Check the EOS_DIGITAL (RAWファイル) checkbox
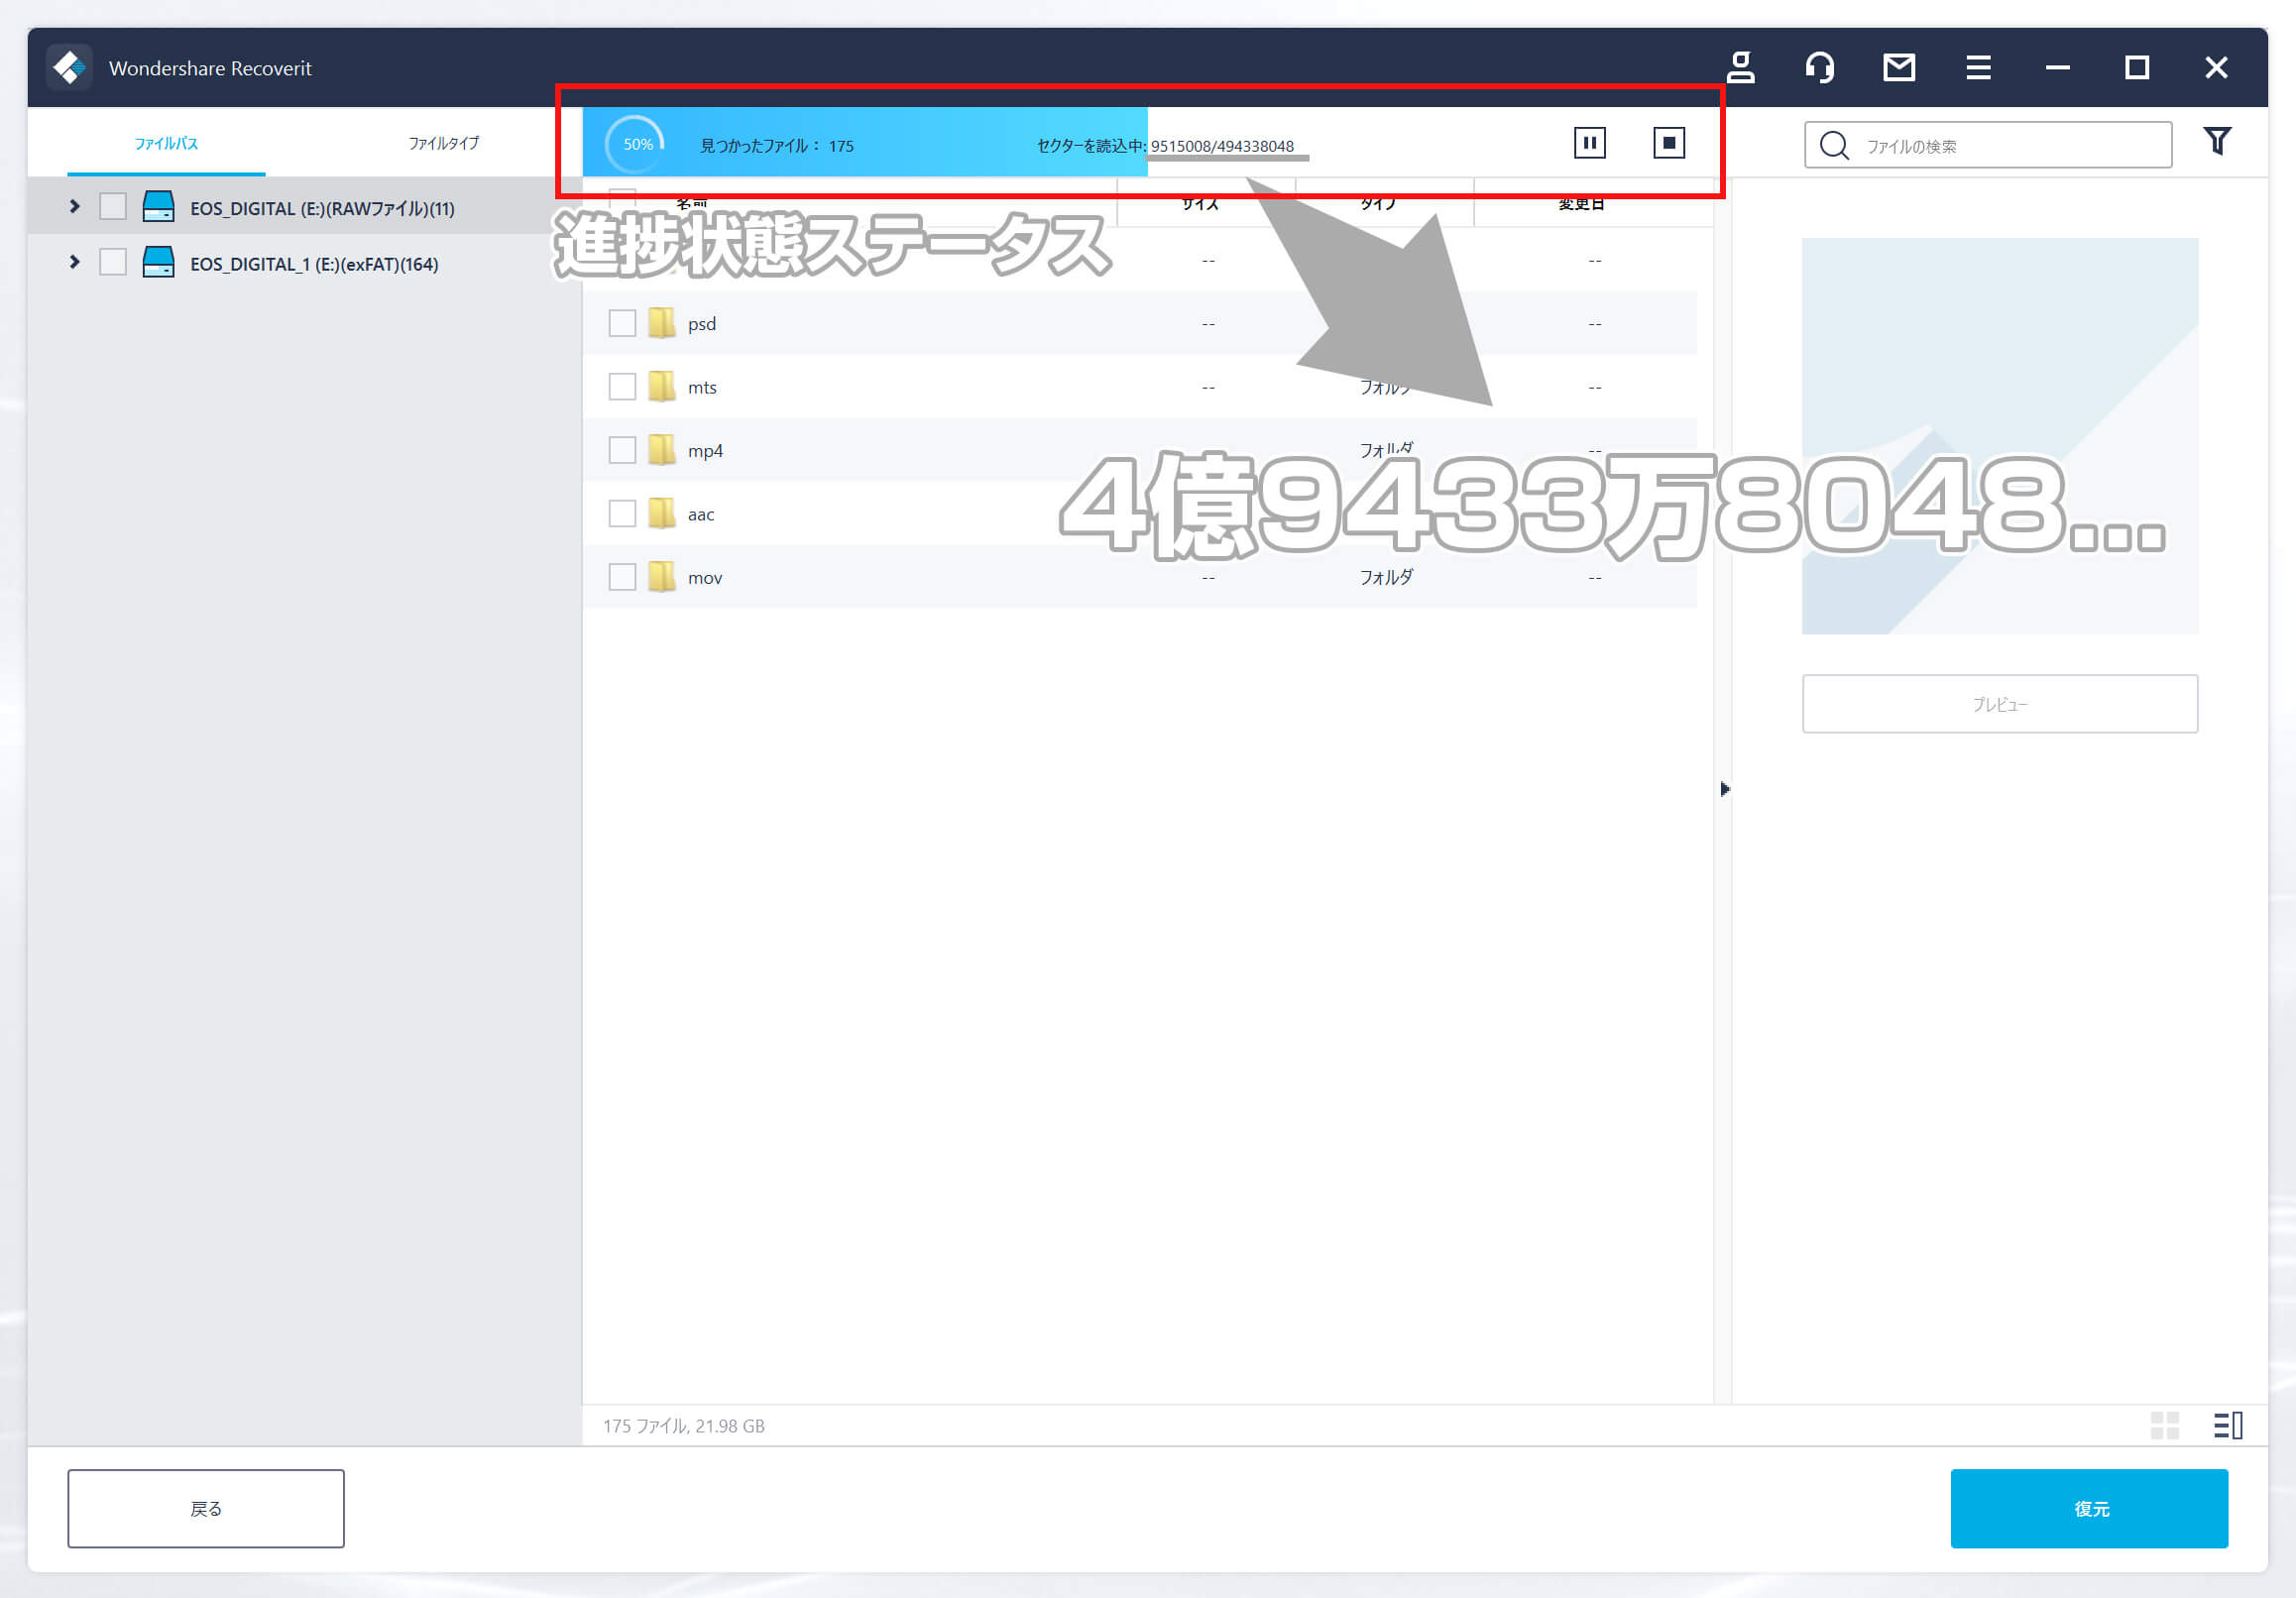 [x=113, y=207]
